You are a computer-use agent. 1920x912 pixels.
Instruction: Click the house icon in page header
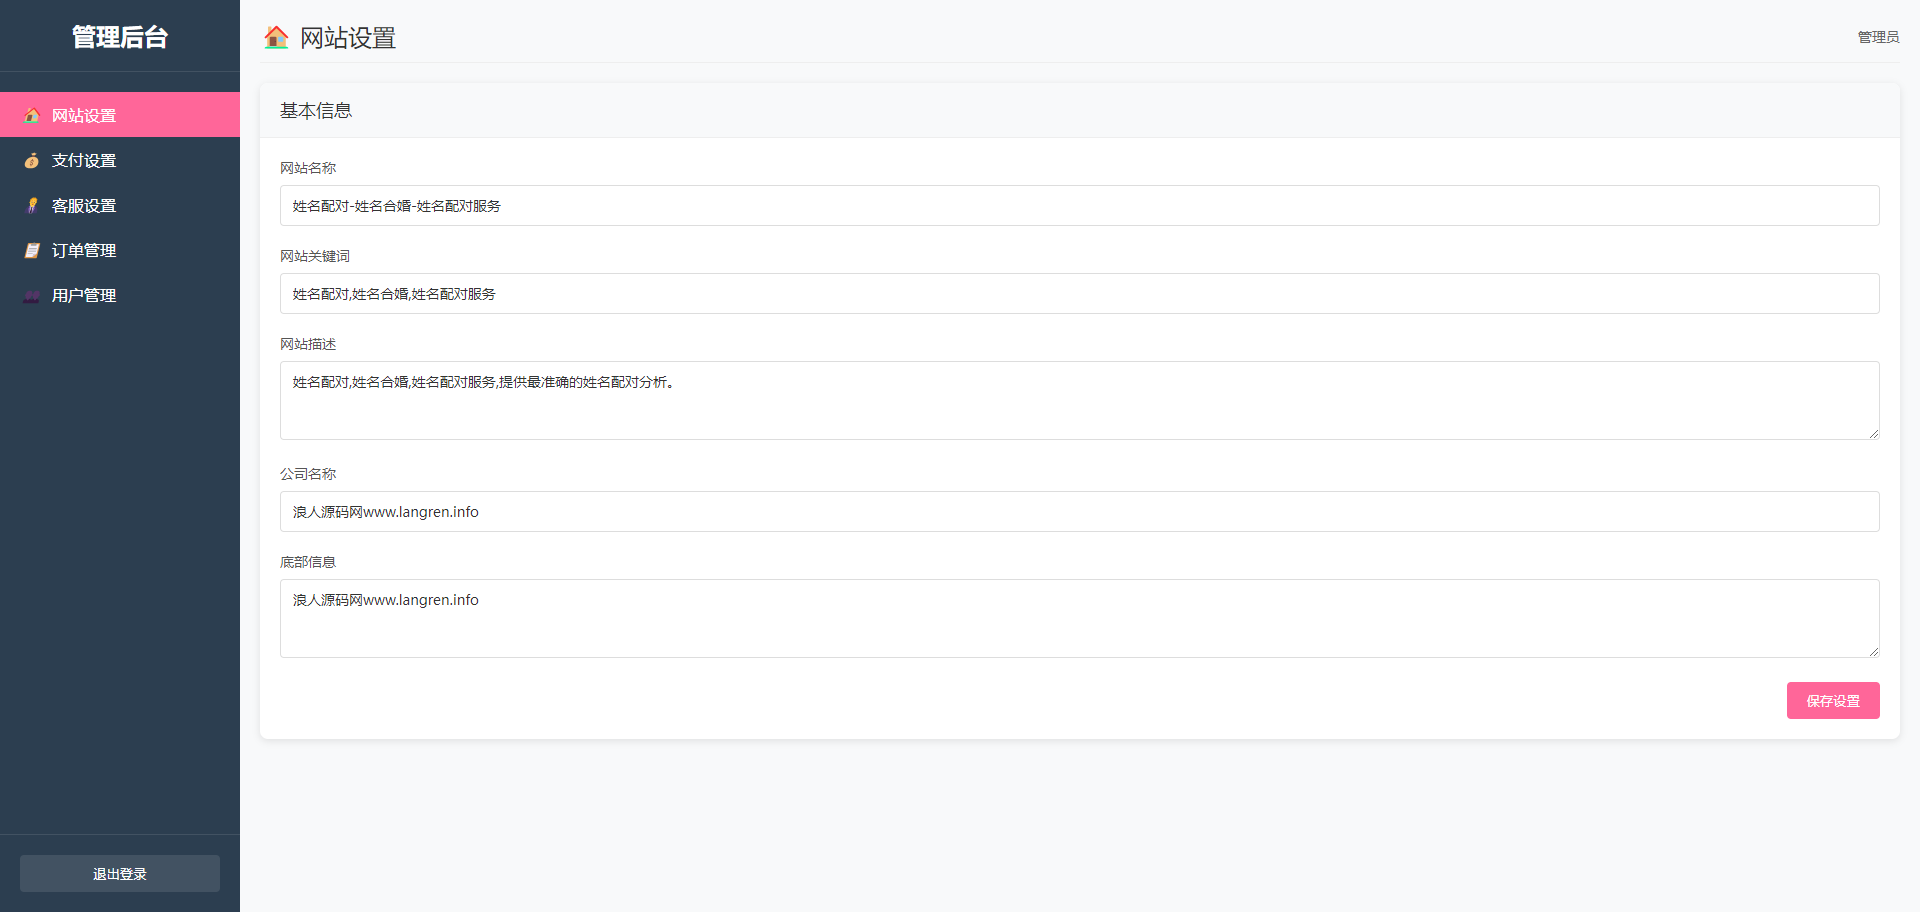[x=276, y=38]
